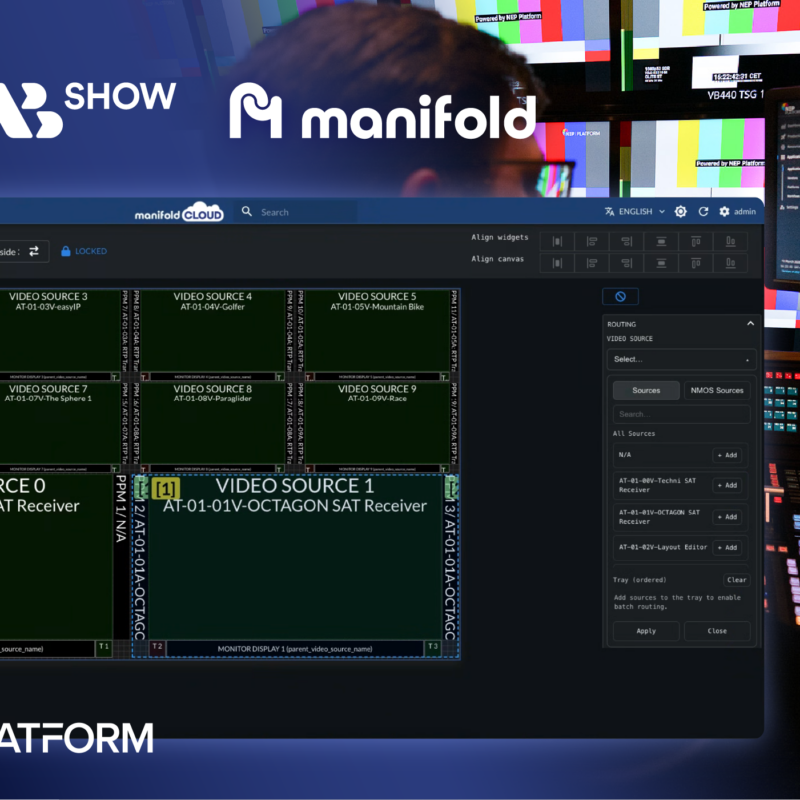
Task: Click the manifold CLOUD logo
Action: point(179,214)
